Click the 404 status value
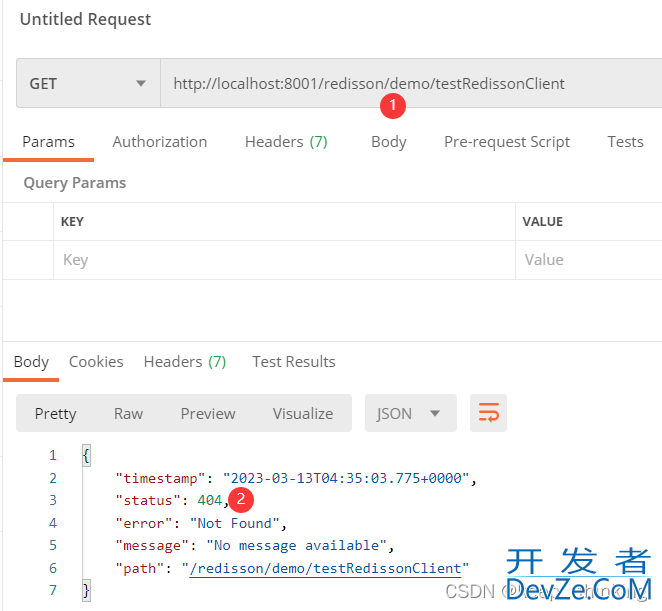 209,500
